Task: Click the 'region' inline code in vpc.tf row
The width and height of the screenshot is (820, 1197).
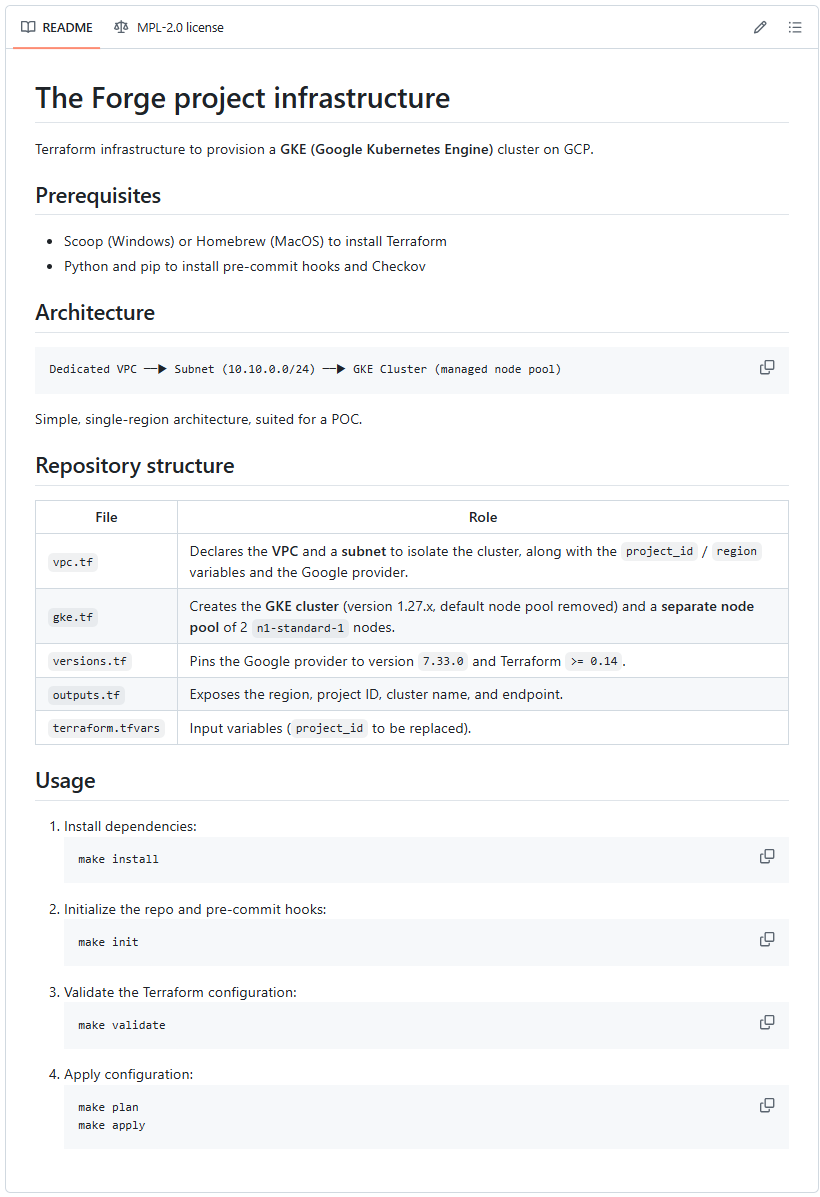Action: pyautogui.click(x=736, y=551)
